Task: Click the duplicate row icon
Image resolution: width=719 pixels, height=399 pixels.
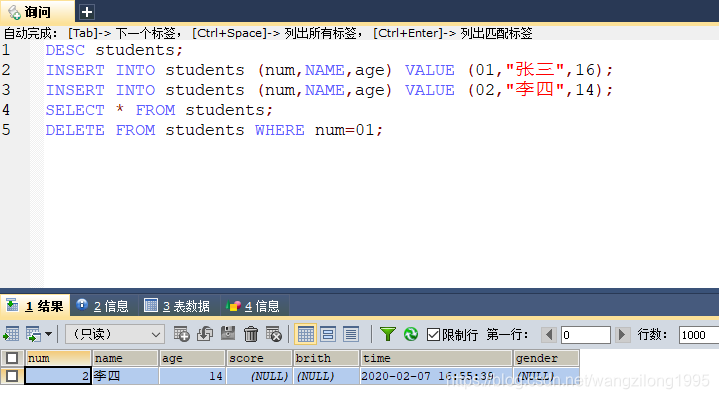Action: point(205,334)
